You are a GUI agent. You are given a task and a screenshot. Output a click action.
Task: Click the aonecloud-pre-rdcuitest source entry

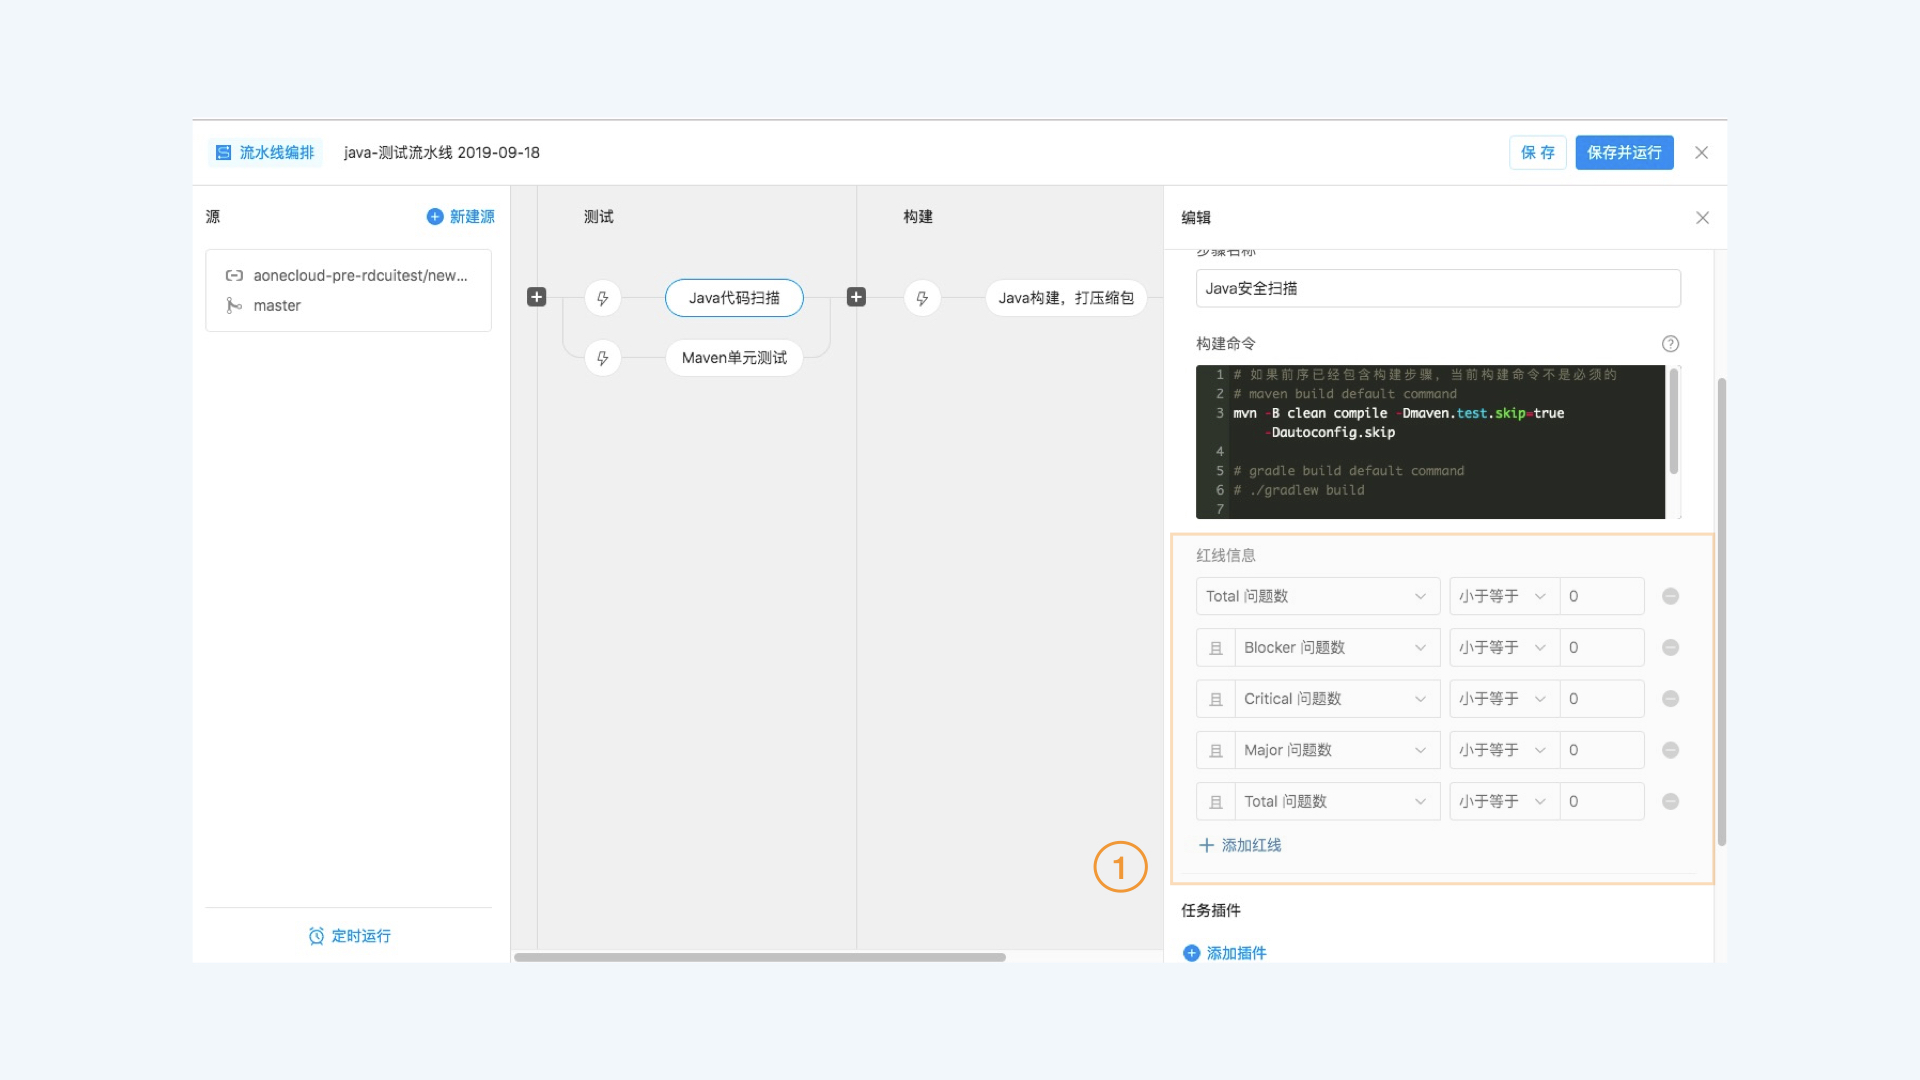349,290
